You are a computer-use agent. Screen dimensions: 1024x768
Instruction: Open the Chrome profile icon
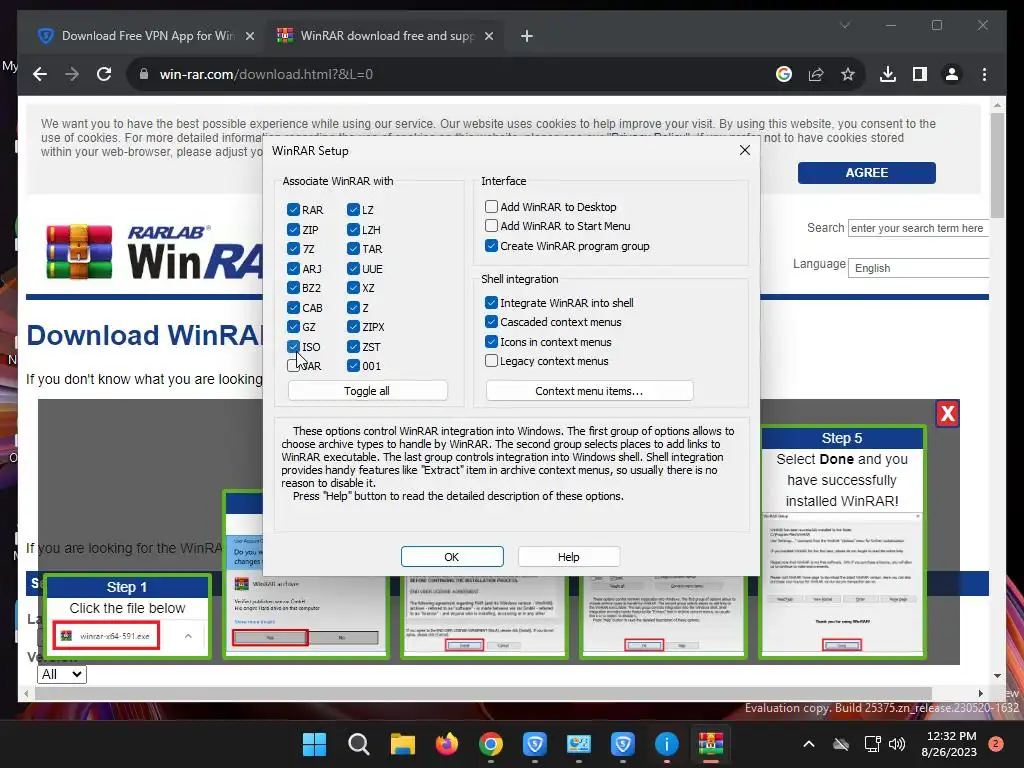[x=952, y=74]
